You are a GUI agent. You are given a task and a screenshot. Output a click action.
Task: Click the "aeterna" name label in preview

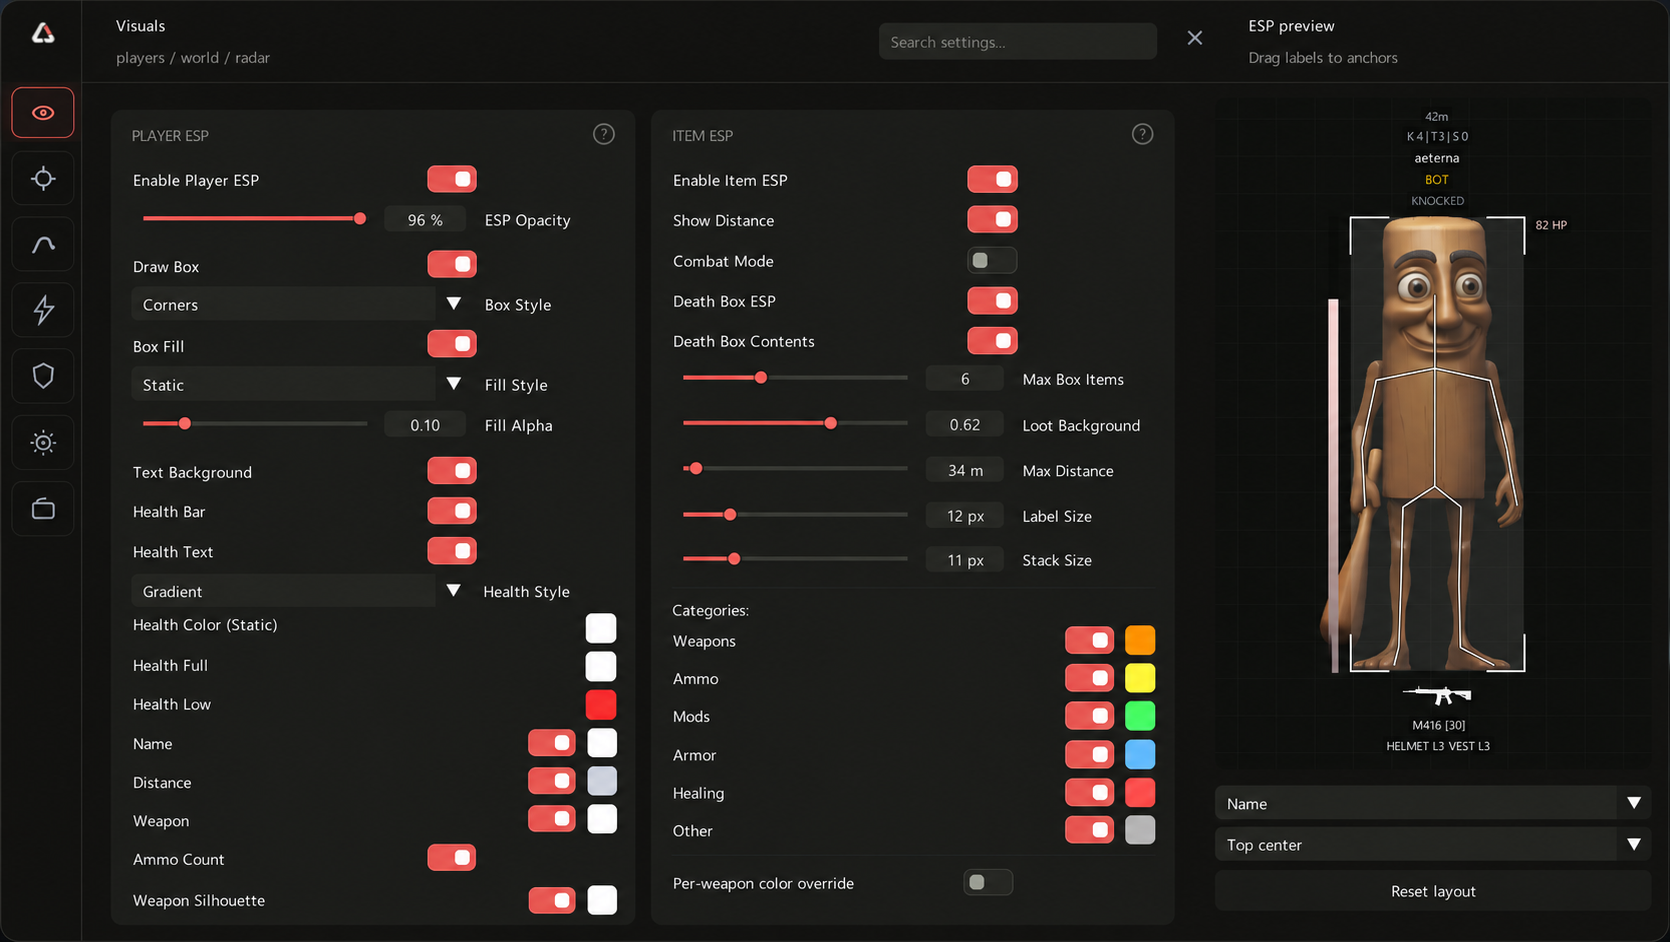pyautogui.click(x=1437, y=158)
